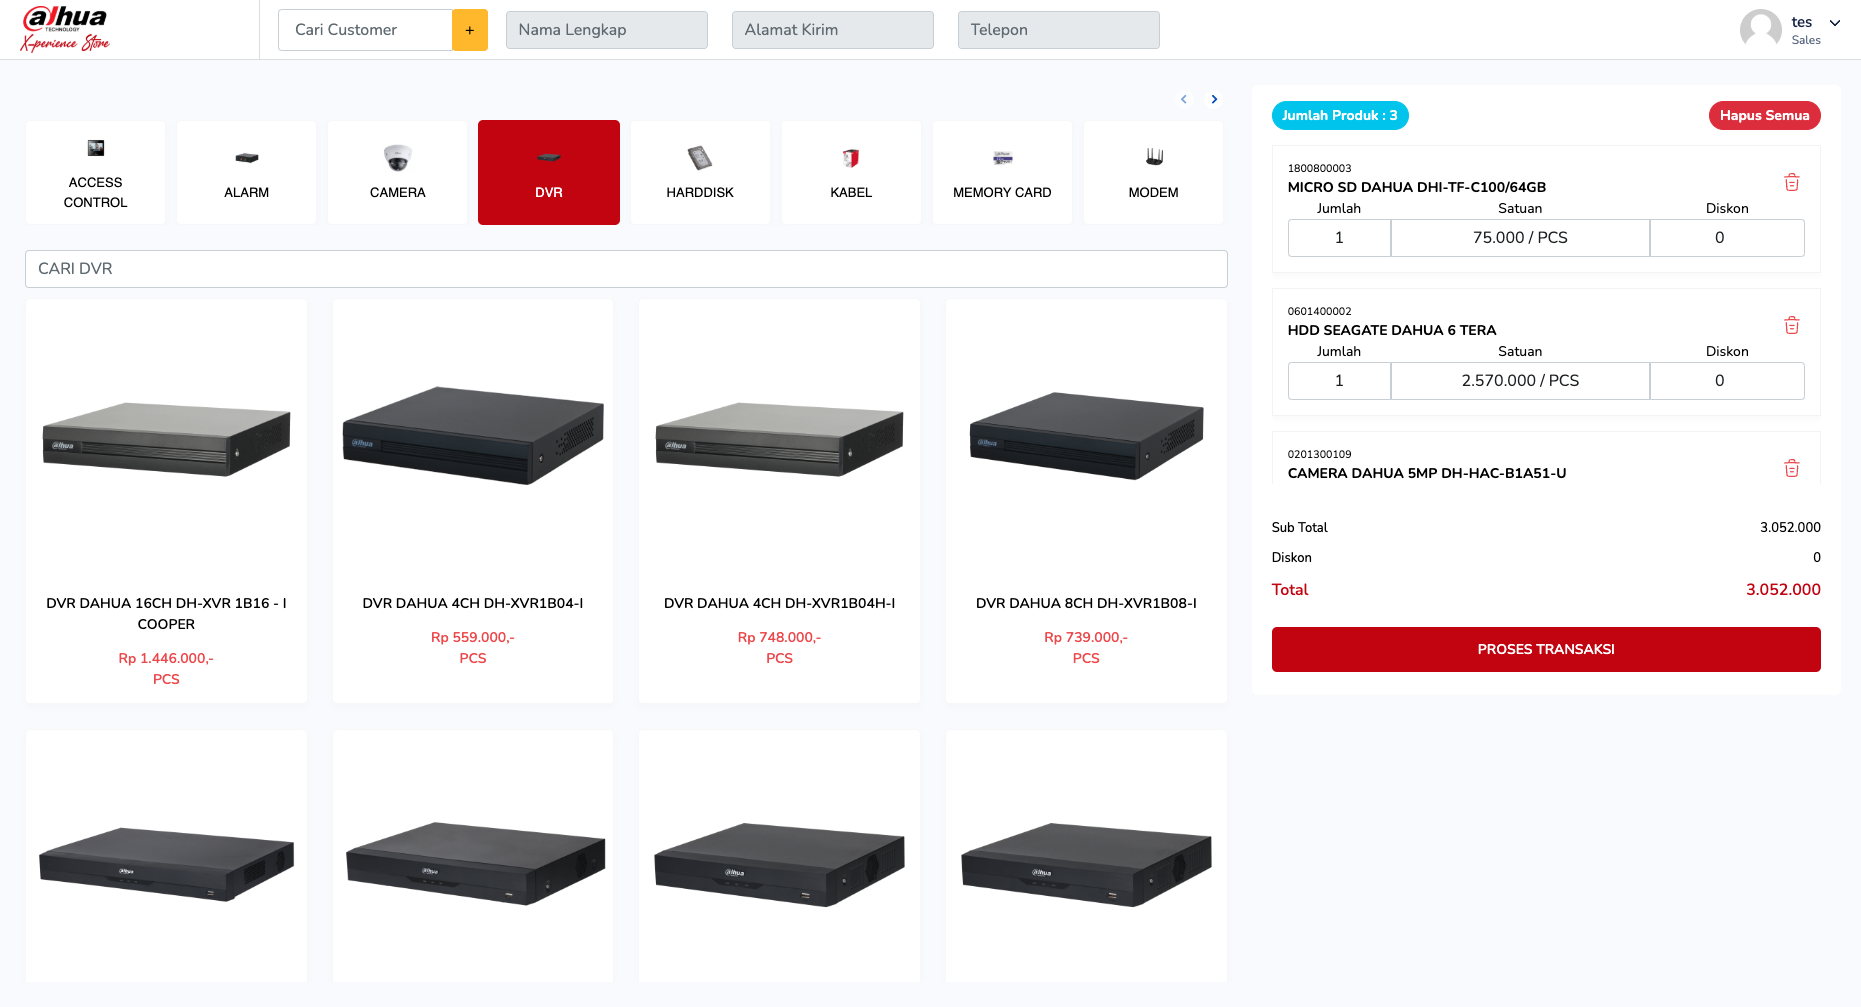Screen dimensions: 1861x1007
Task: Click the Sub Total label
Action: coord(1299,527)
